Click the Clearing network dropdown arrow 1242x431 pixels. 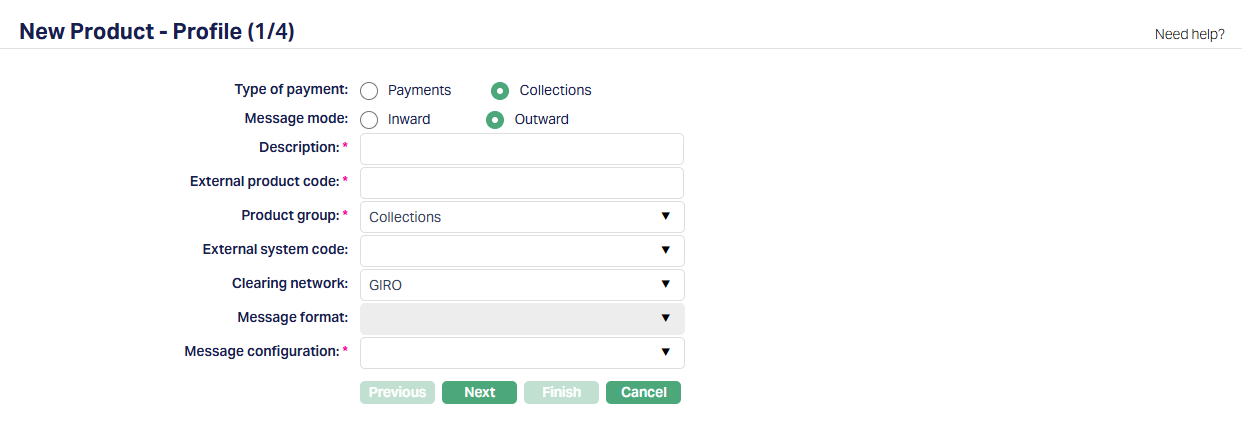pos(666,285)
